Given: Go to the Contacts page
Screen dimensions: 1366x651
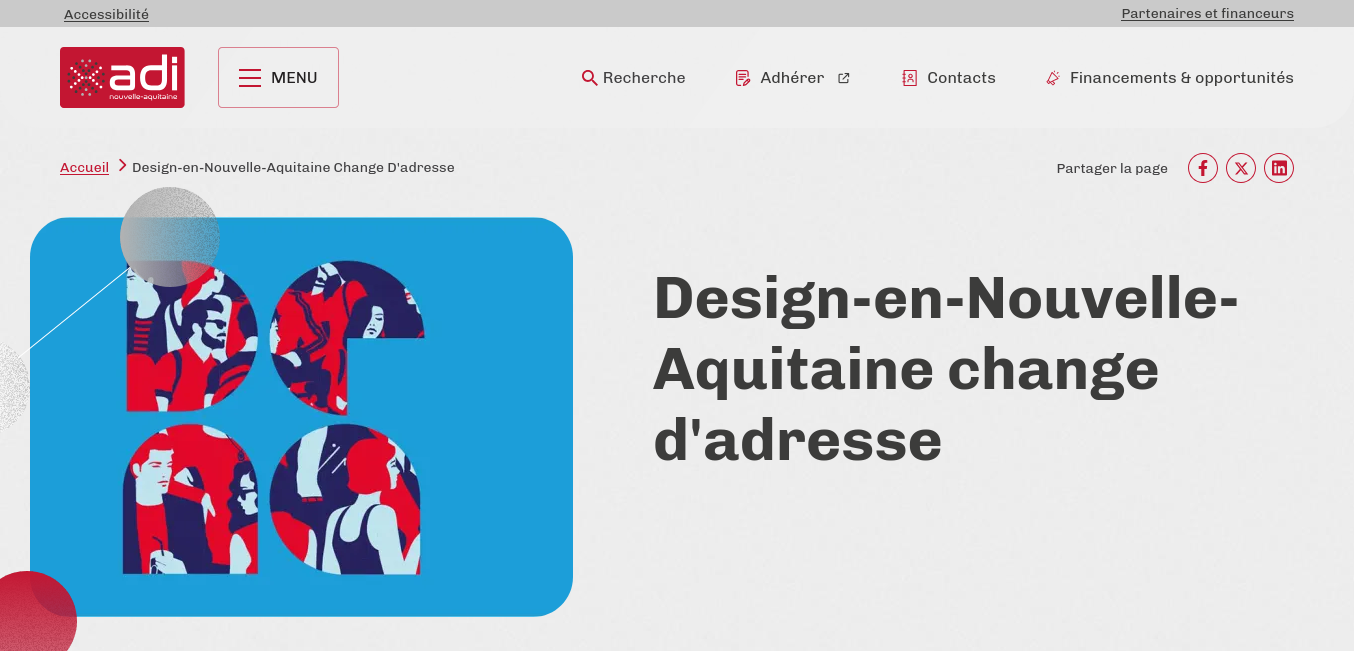Looking at the screenshot, I should click(x=961, y=78).
